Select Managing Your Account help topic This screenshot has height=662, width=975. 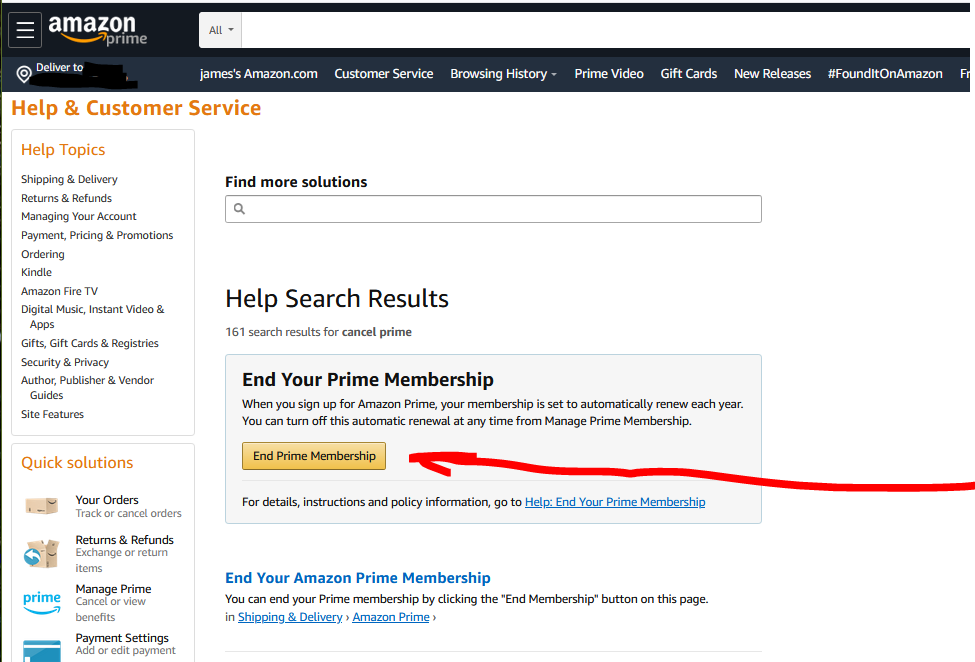point(79,216)
